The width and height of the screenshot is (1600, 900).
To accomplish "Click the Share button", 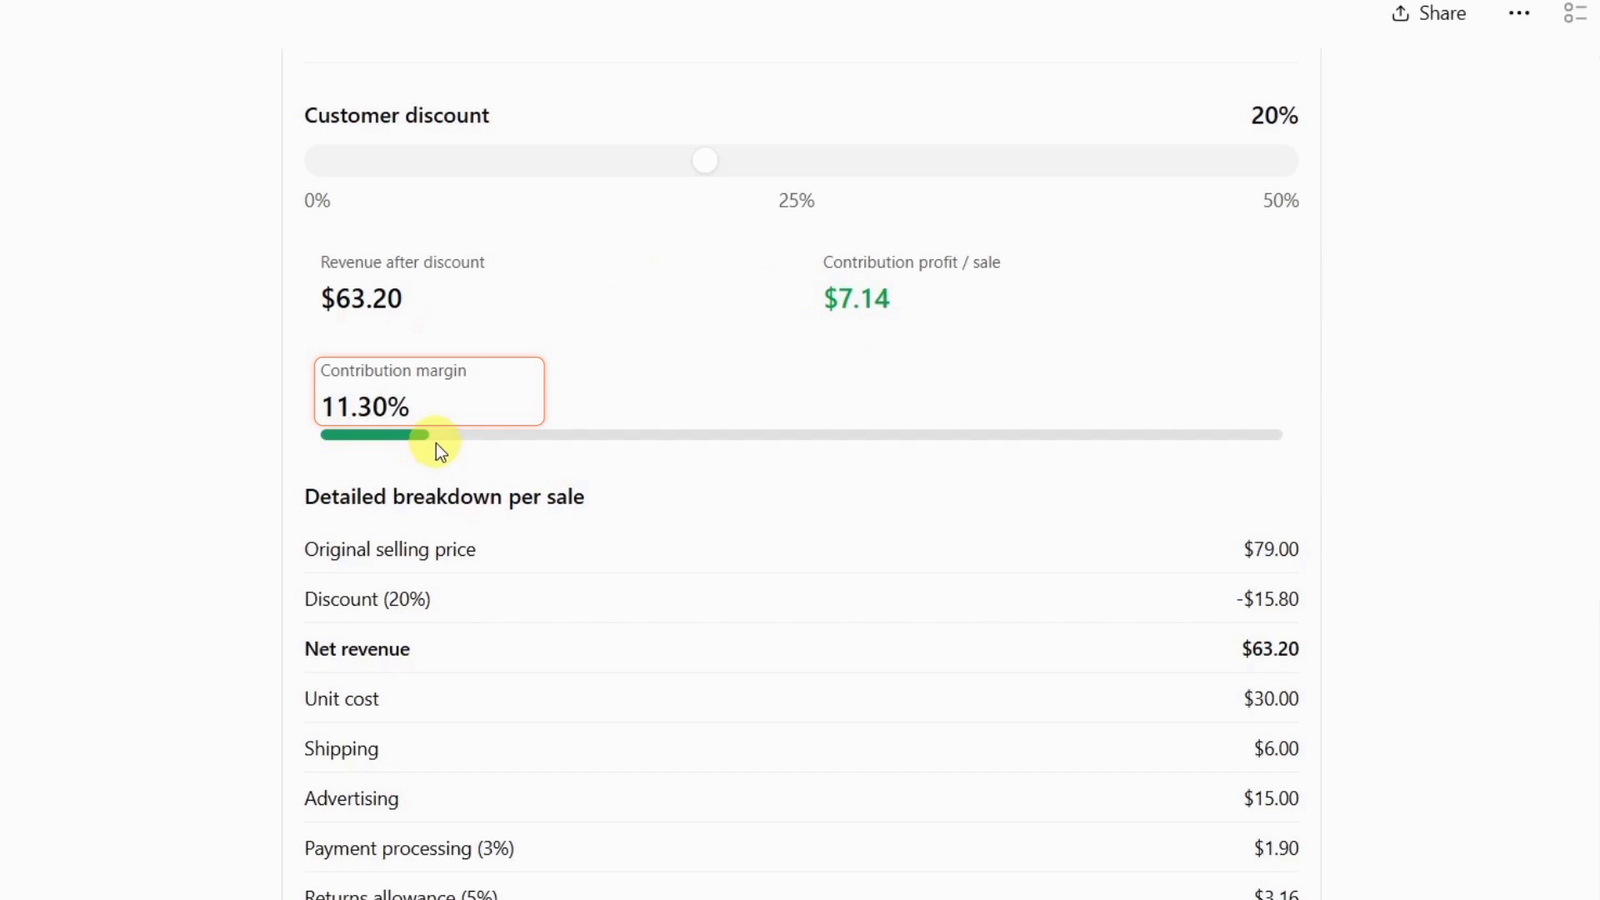I will pyautogui.click(x=1428, y=13).
